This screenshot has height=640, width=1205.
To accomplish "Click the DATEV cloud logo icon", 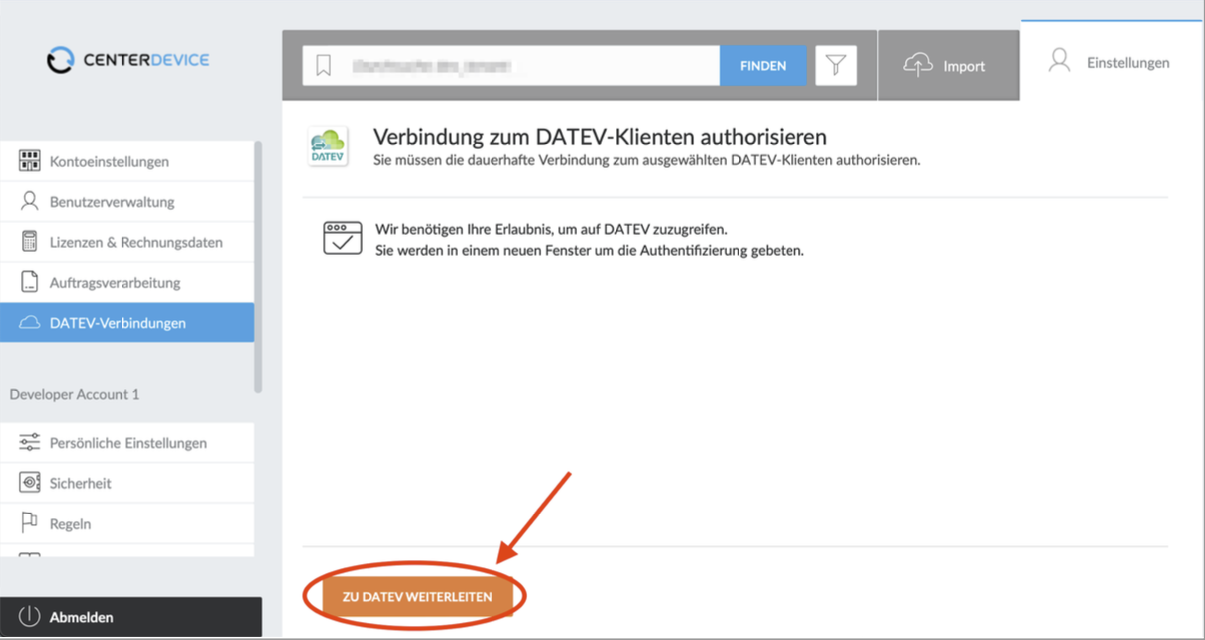I will point(327,146).
